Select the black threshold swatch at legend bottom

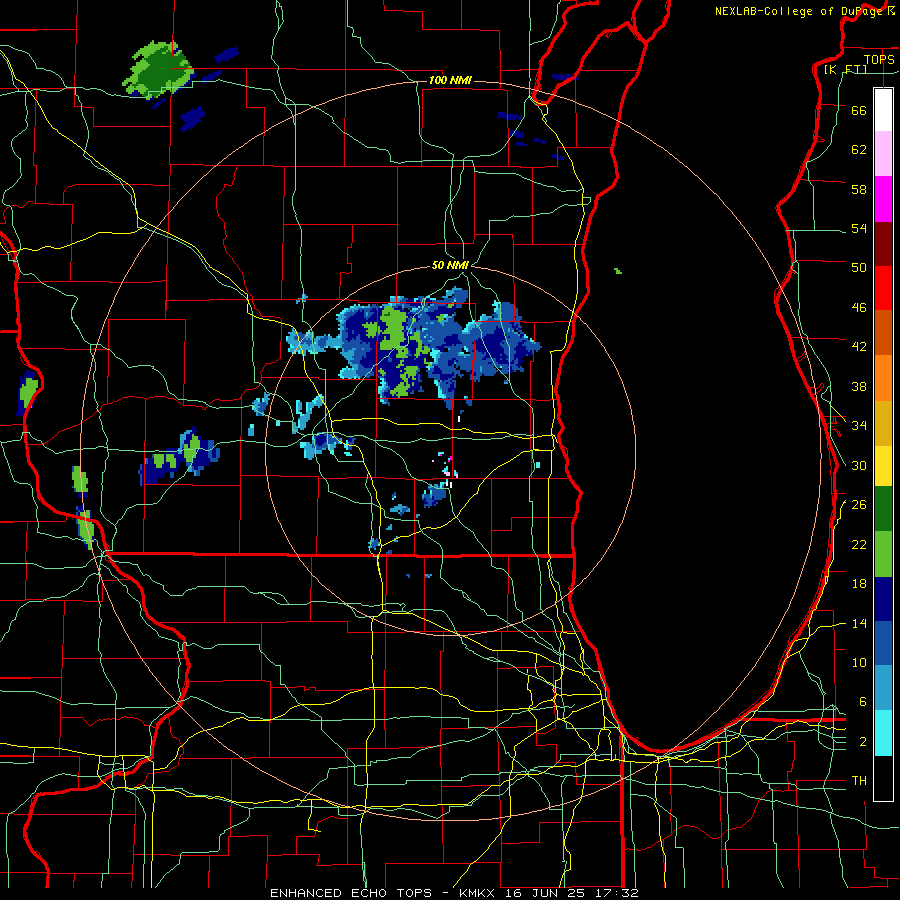(883, 778)
